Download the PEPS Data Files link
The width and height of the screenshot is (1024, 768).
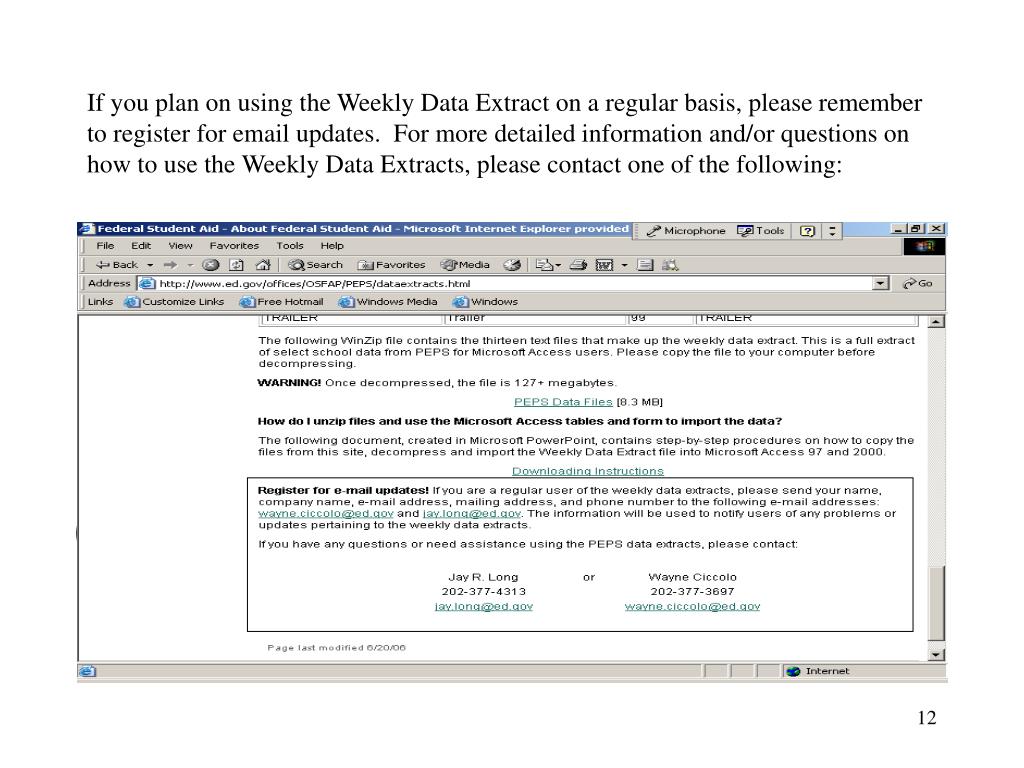coord(563,402)
